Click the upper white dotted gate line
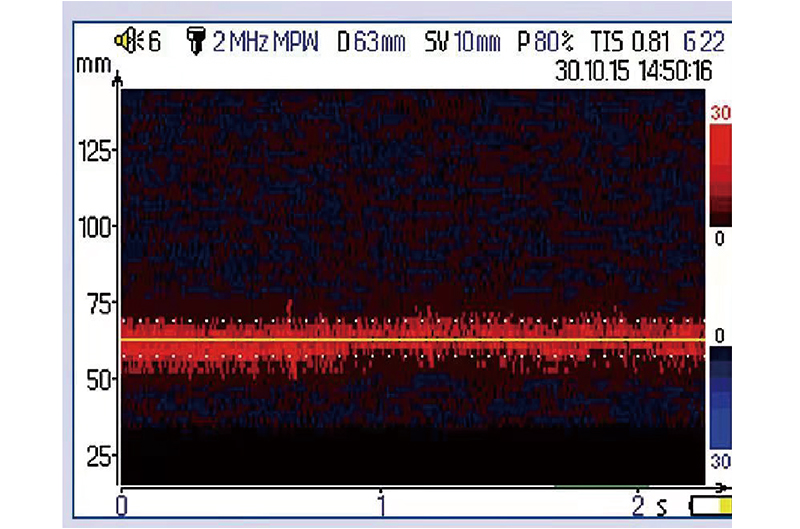The image size is (800, 529). click(412, 321)
